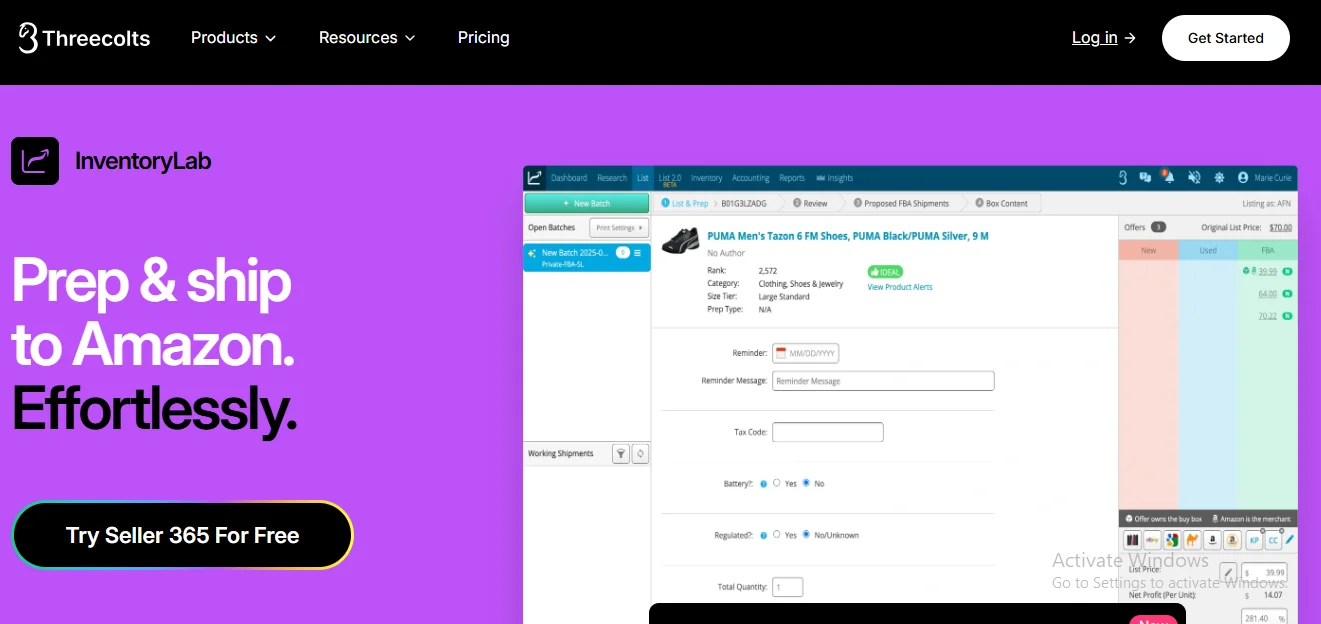This screenshot has height=624, width=1321.
Task: Switch to the Research tab
Action: click(x=612, y=178)
